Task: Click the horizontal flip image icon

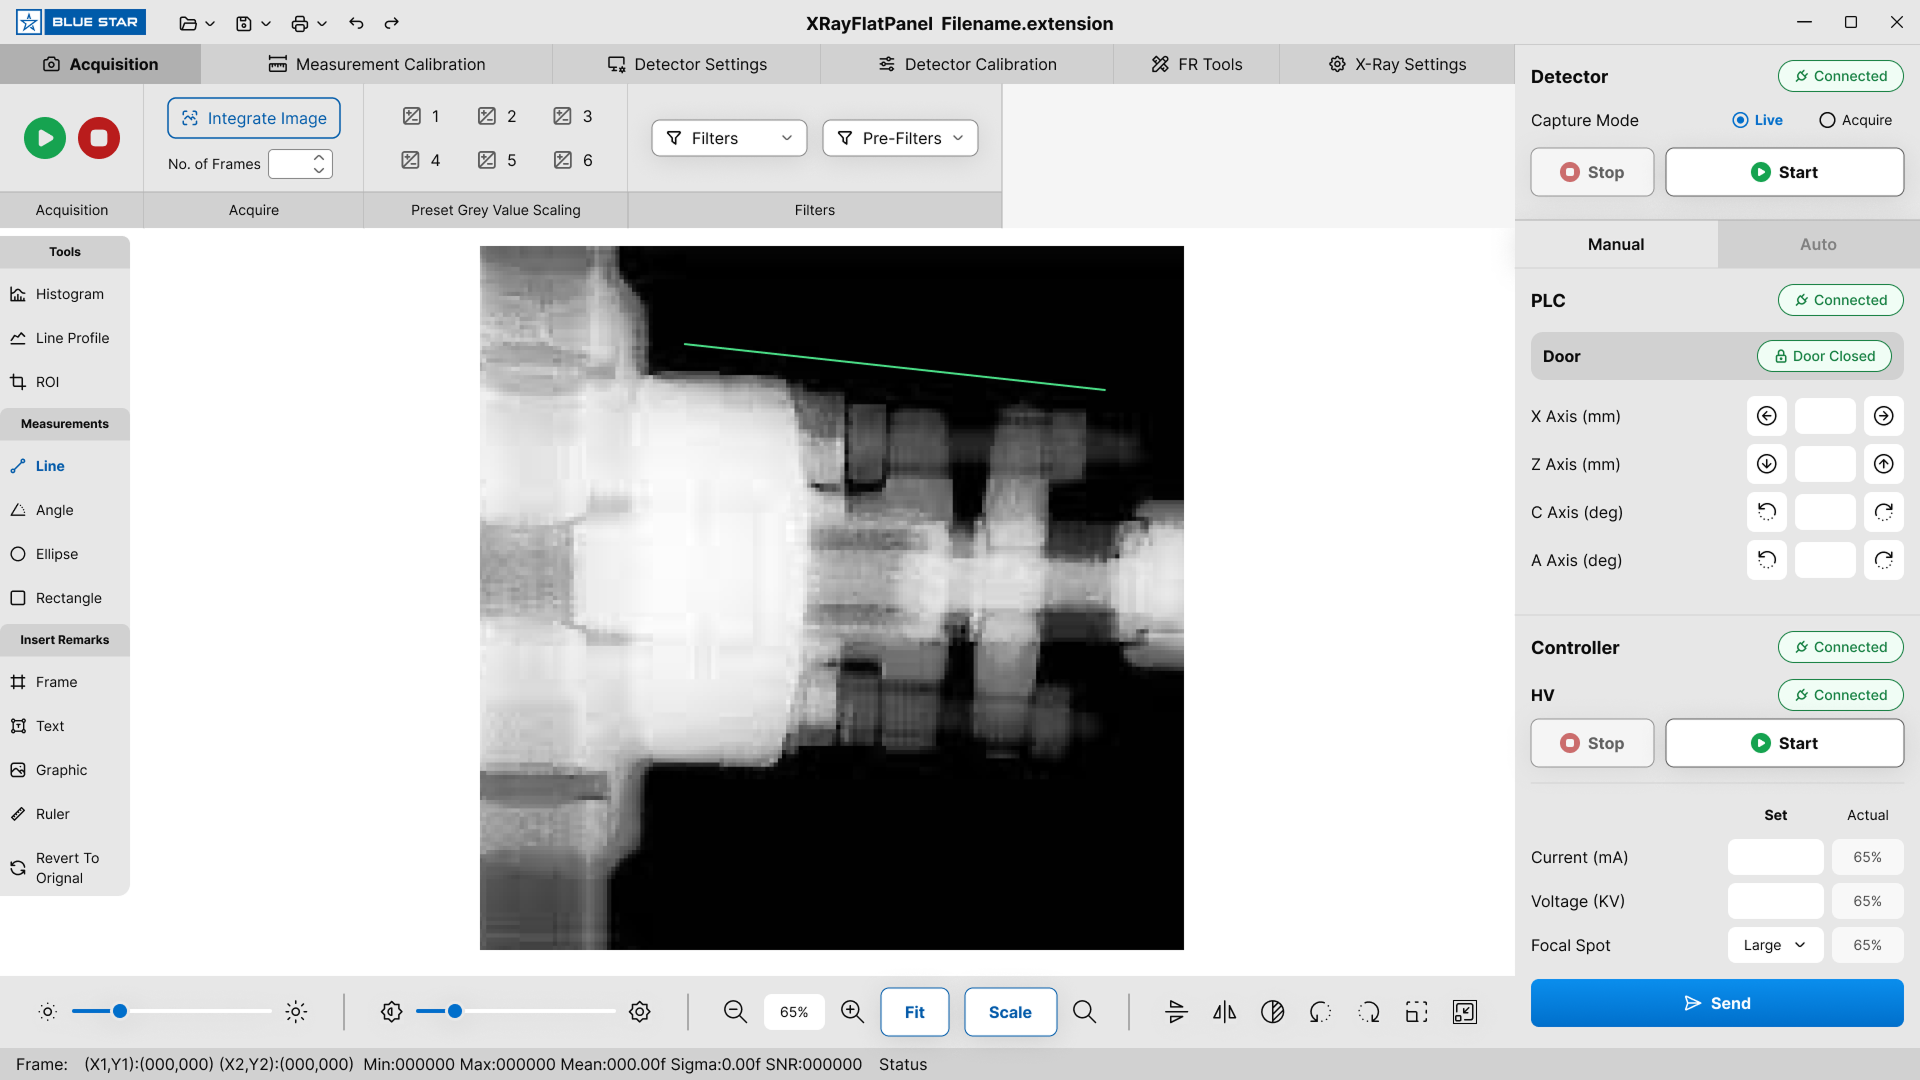Action: pyautogui.click(x=1224, y=1012)
